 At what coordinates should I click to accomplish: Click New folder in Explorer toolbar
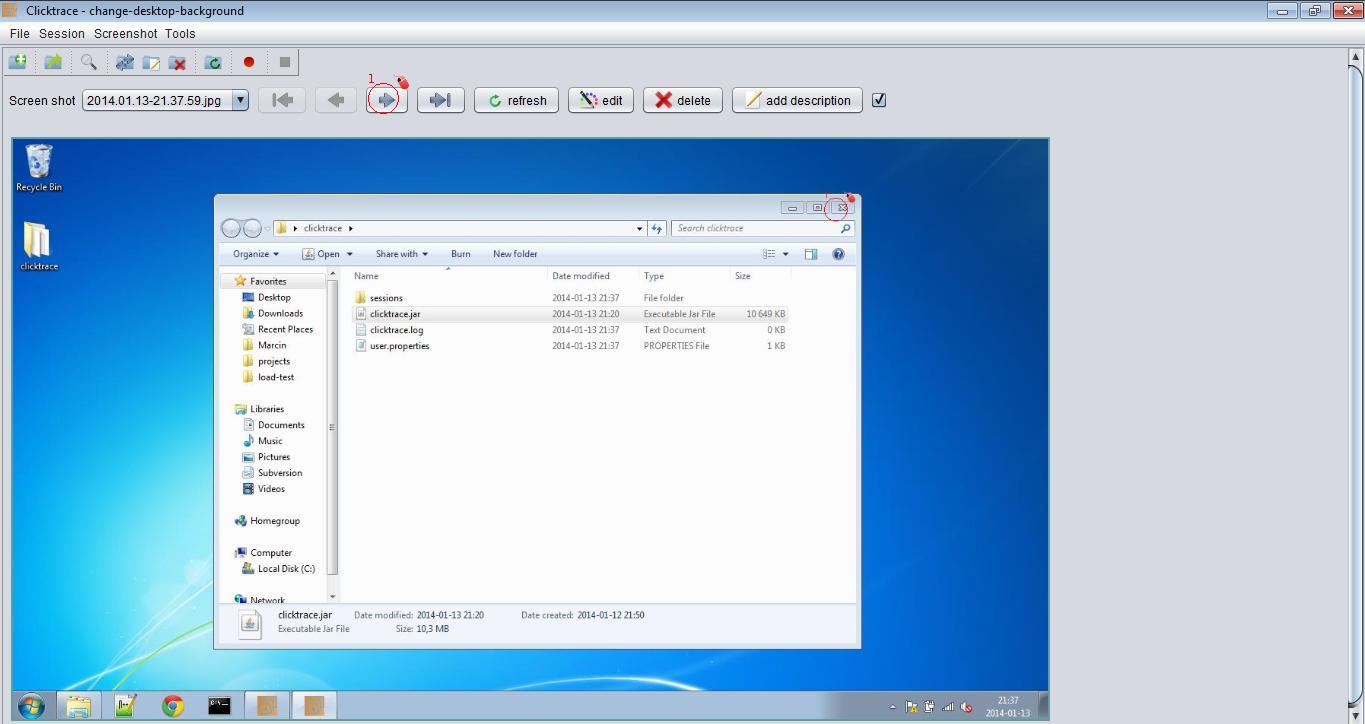point(515,254)
